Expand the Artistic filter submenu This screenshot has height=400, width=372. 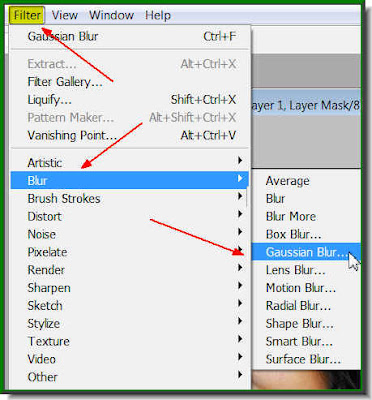click(x=130, y=163)
